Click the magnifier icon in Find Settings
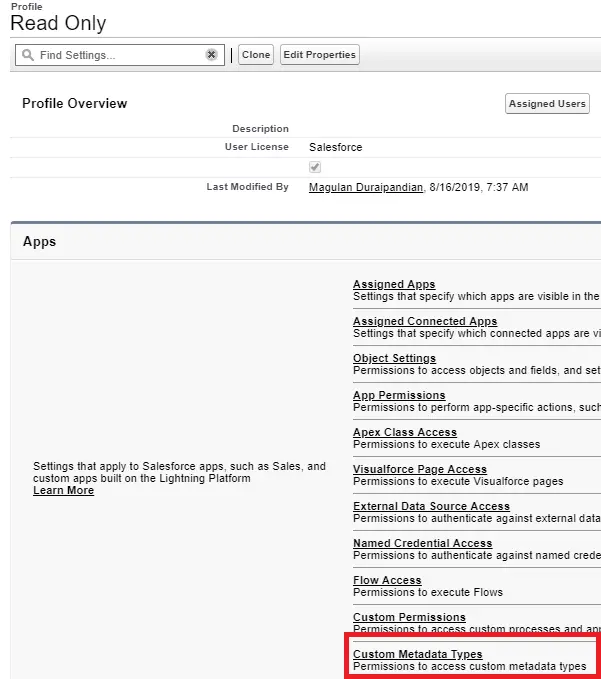The width and height of the screenshot is (601, 679). click(x=28, y=55)
